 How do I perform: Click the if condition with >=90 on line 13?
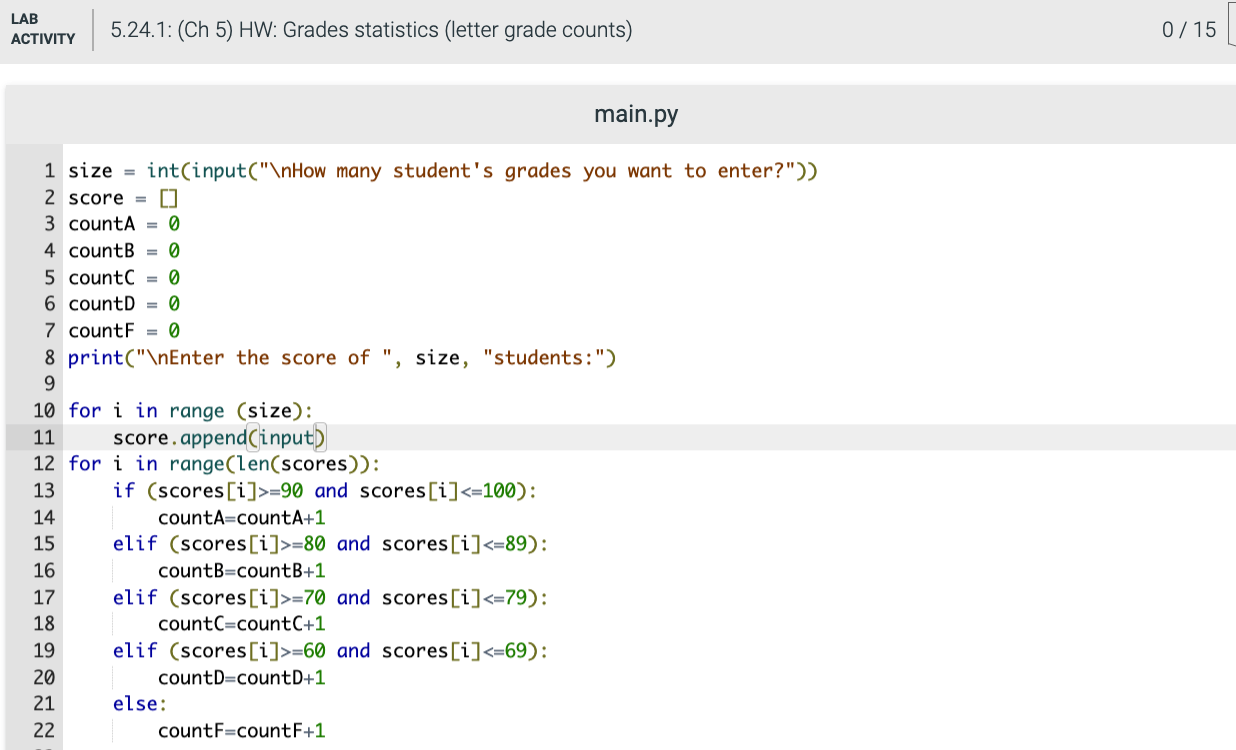[325, 491]
